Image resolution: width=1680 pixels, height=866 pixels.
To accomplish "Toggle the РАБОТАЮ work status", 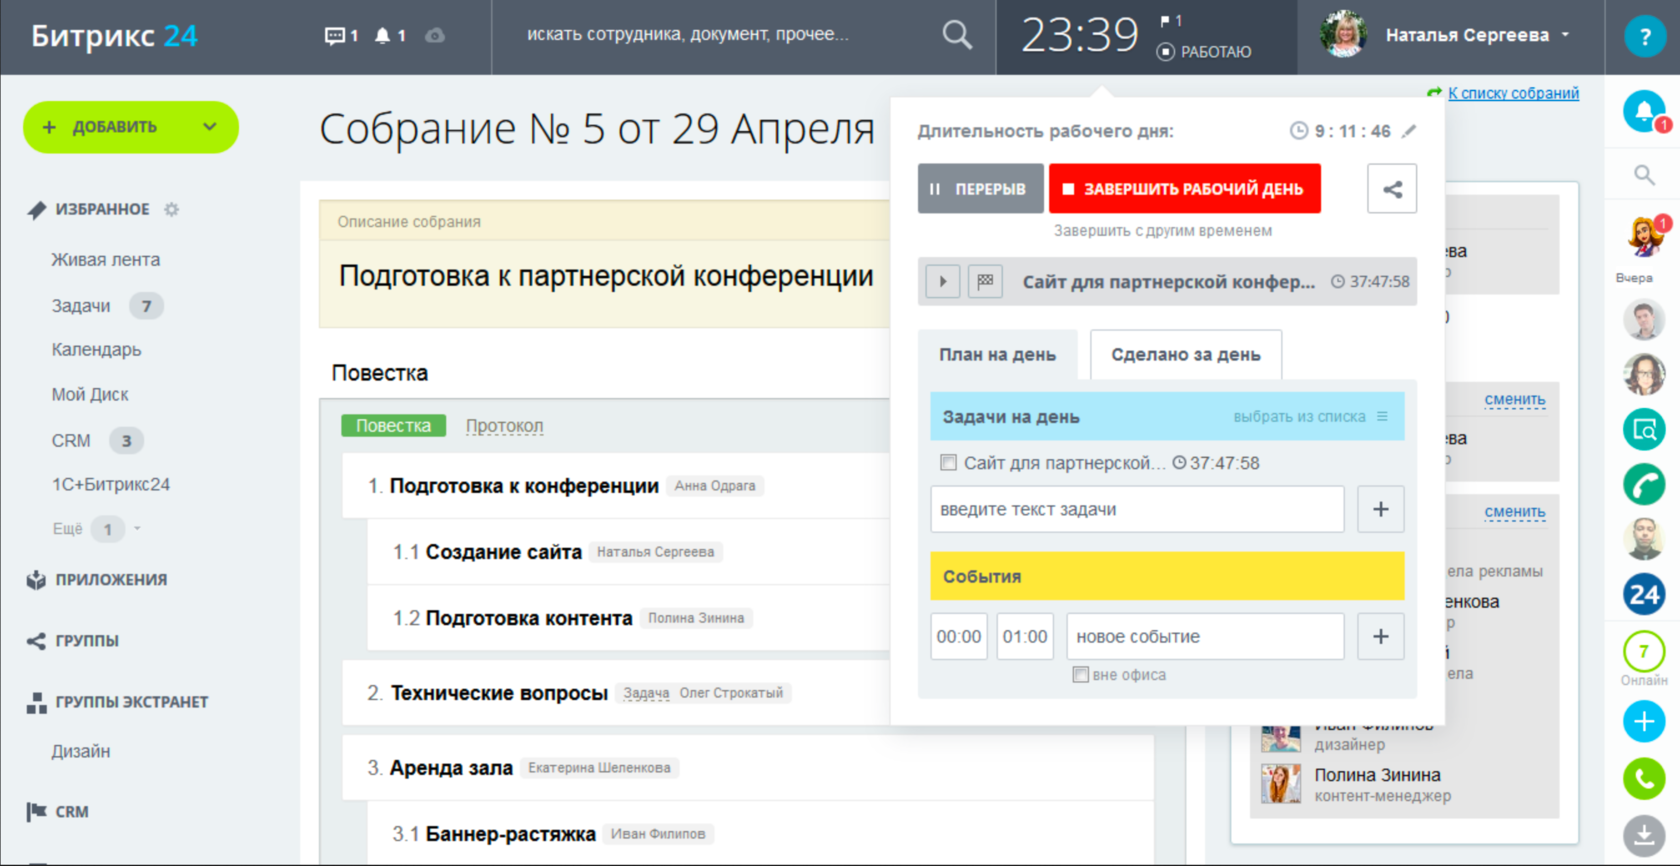I will click(x=1204, y=52).
